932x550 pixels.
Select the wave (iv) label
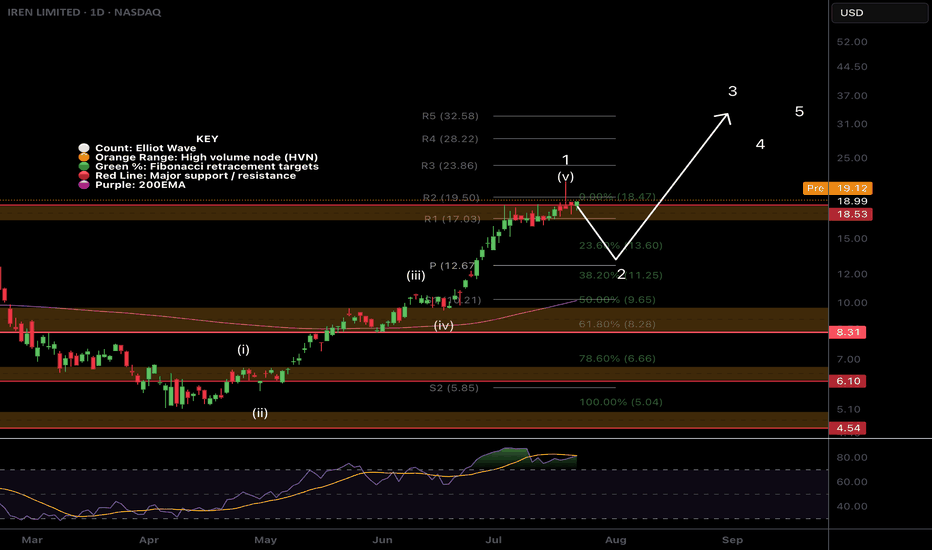[x=443, y=325]
